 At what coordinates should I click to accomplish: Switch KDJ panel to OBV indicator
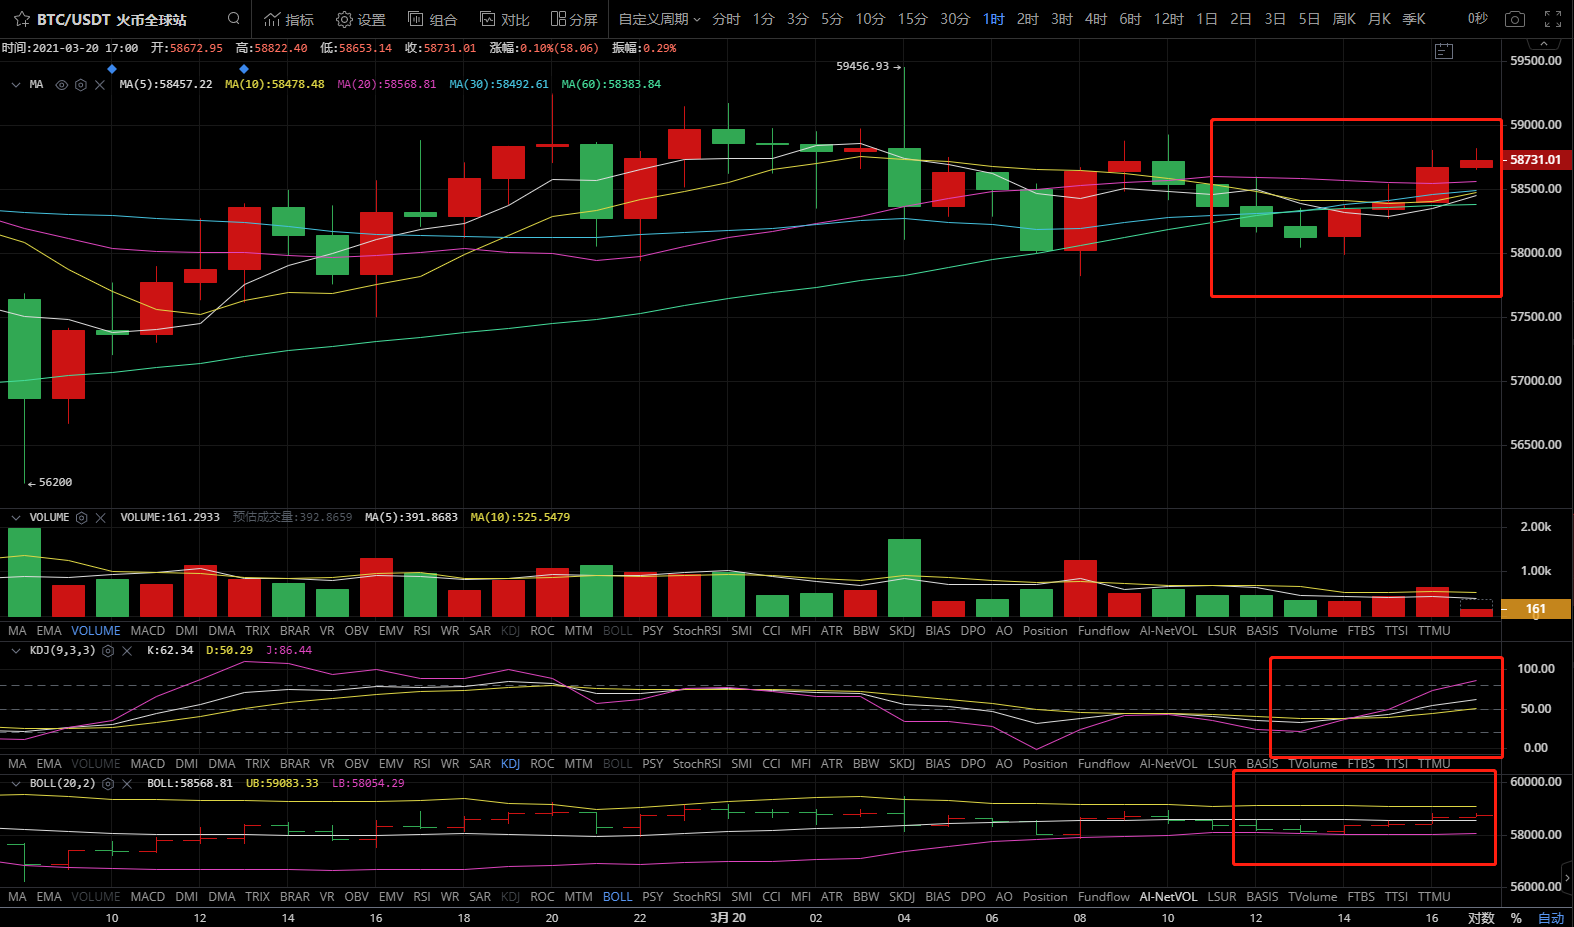click(x=357, y=764)
